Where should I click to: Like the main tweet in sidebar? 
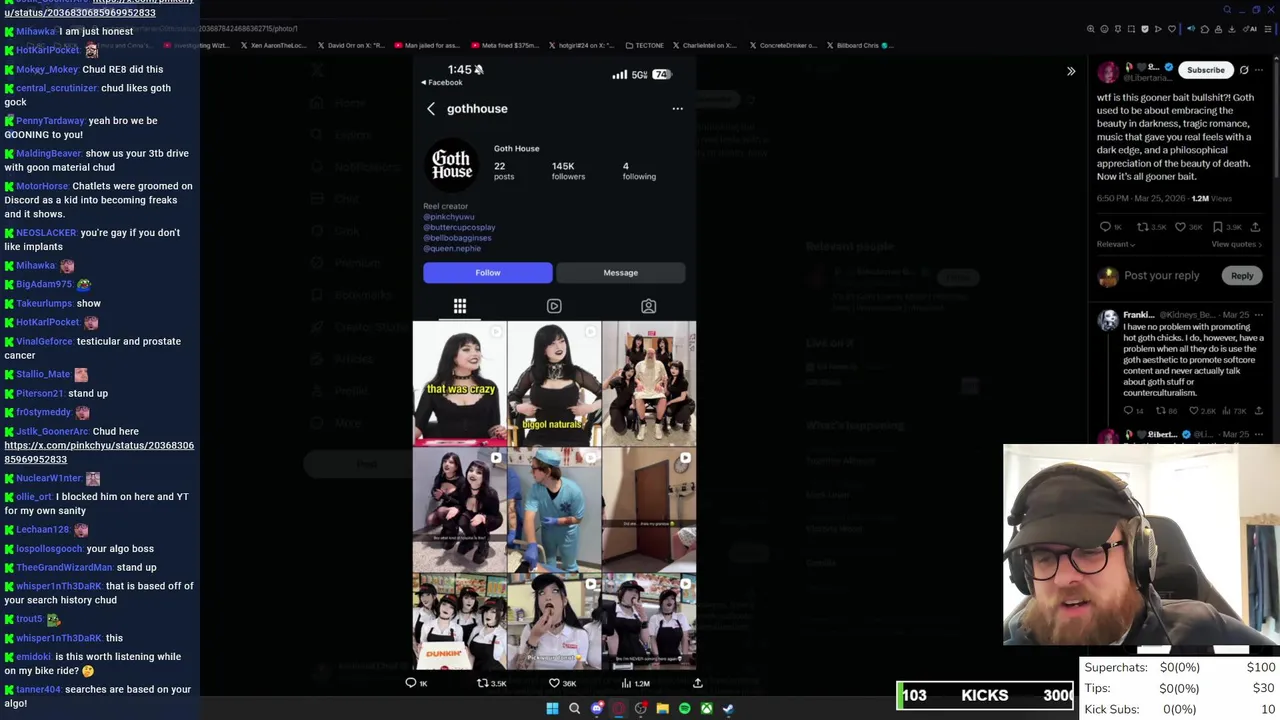(x=1180, y=227)
